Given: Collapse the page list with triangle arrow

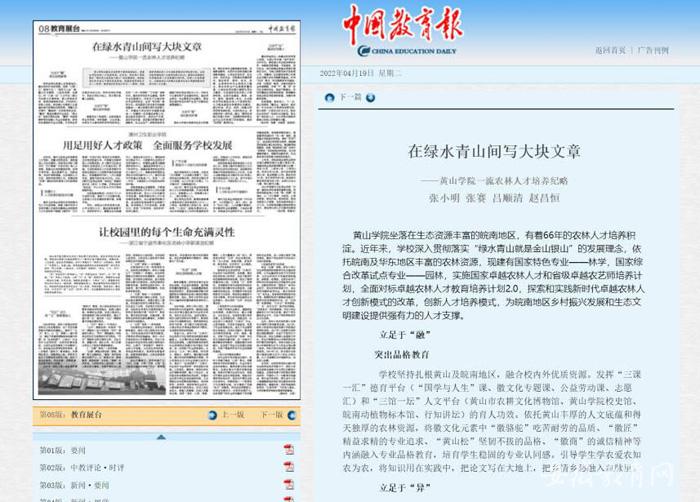Looking at the screenshot, I should [x=162, y=437].
